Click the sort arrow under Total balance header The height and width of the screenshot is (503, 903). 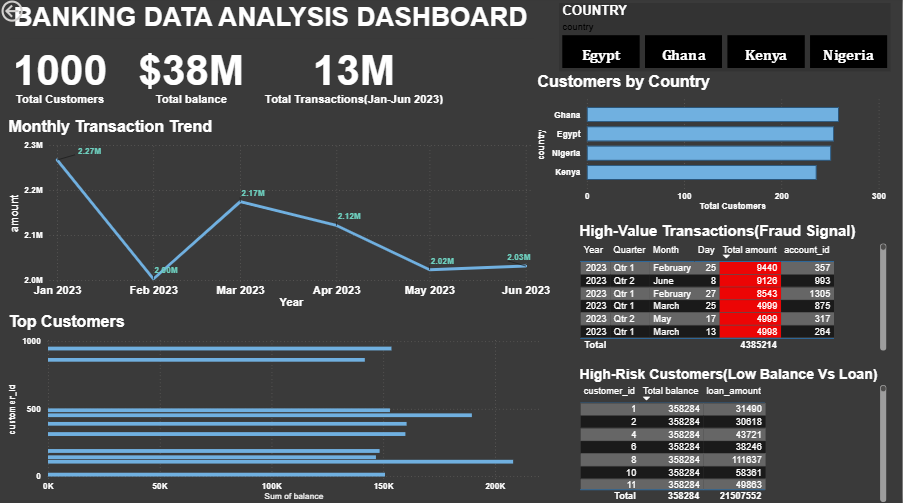(x=646, y=398)
